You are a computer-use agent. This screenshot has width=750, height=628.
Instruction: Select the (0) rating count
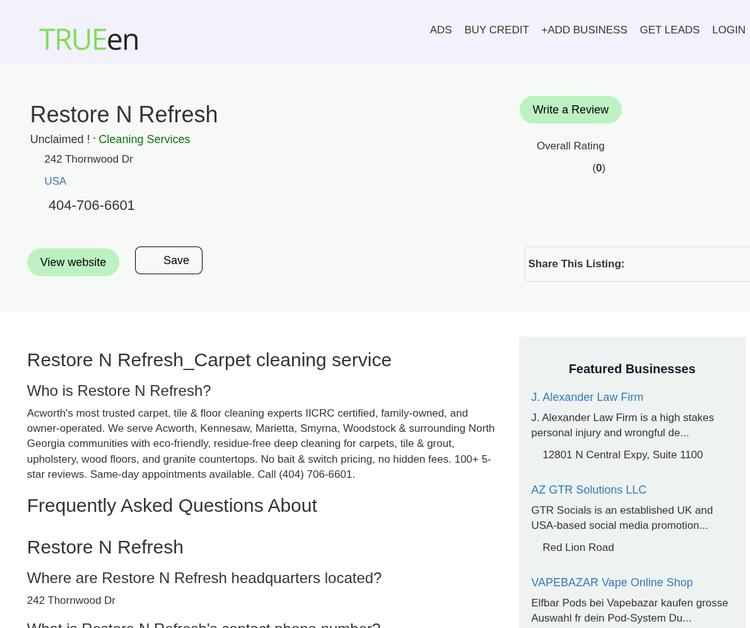[598, 168]
